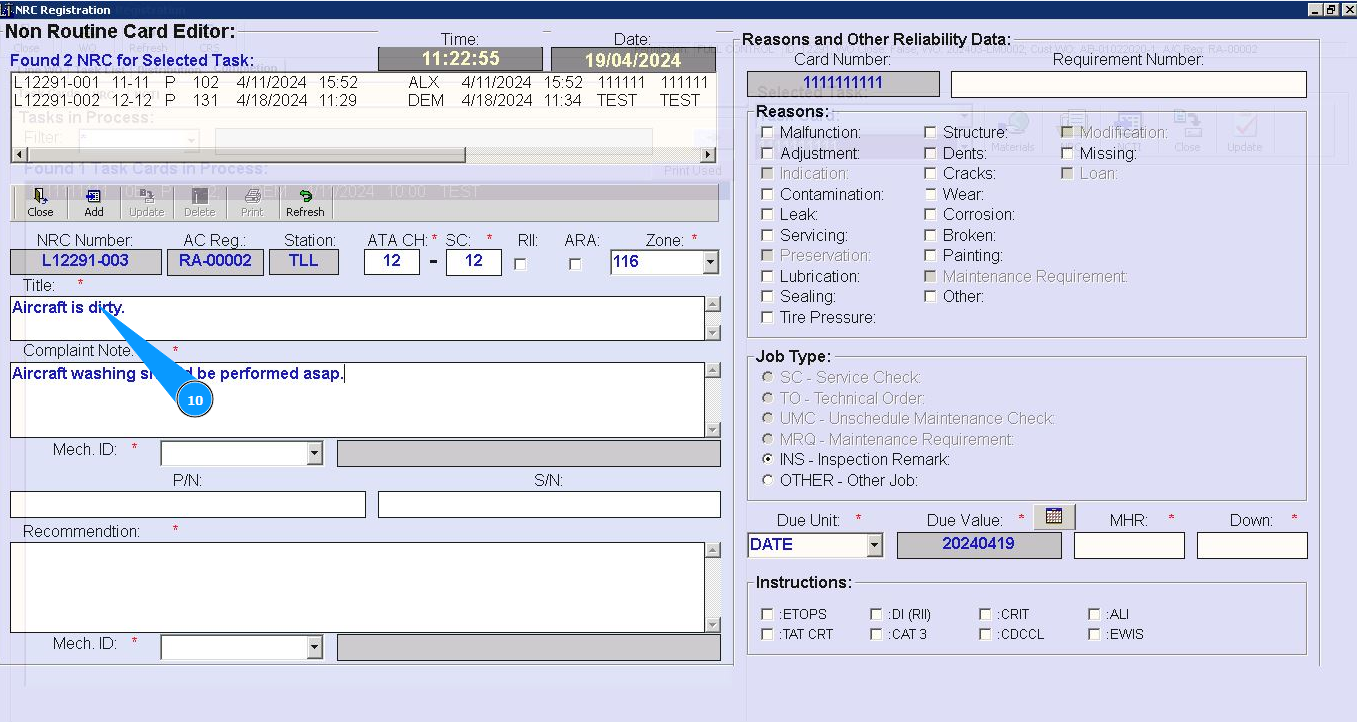
Task: Check the Lubrication reason
Action: pyautogui.click(x=767, y=276)
